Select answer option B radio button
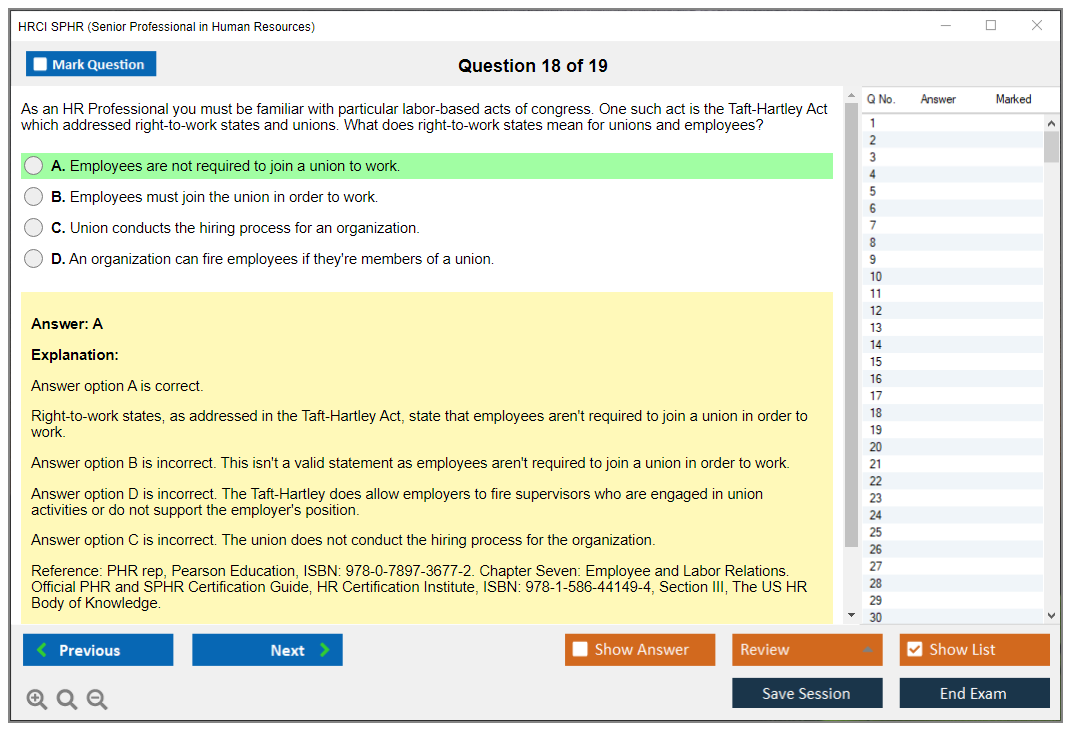Viewport: 1075px width, 735px height. click(x=34, y=197)
